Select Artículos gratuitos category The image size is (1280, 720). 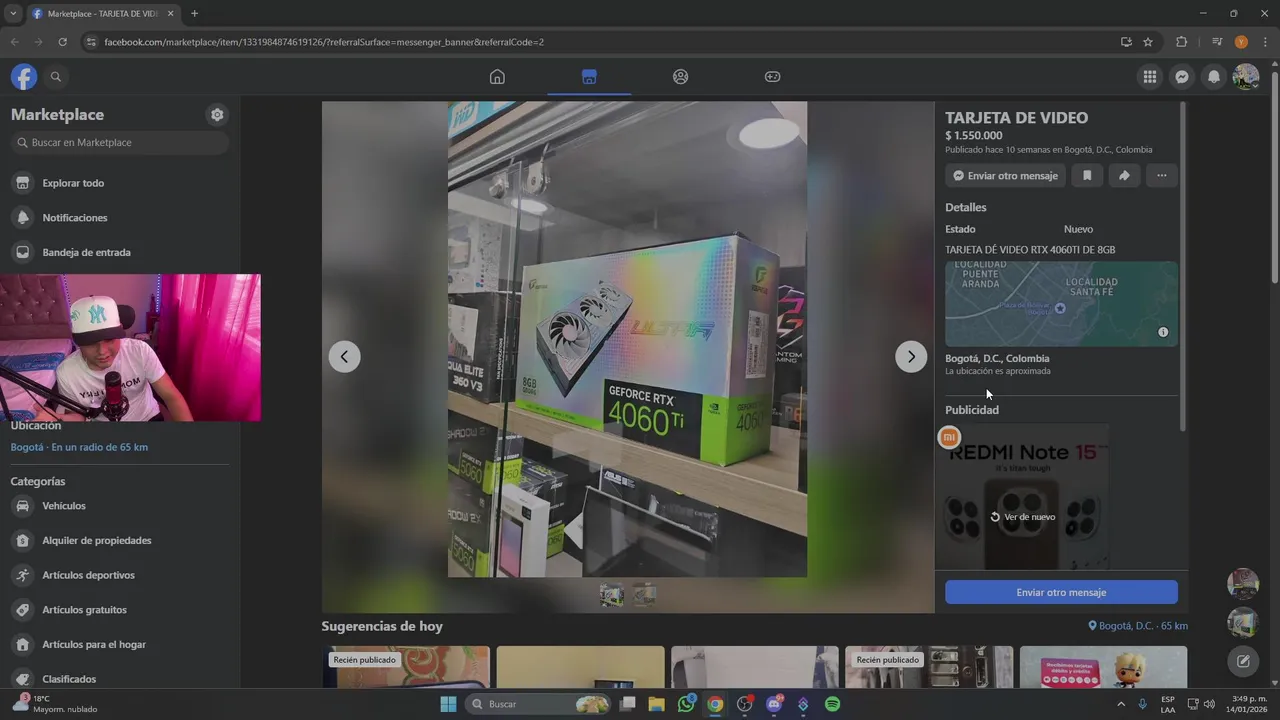pos(120,610)
